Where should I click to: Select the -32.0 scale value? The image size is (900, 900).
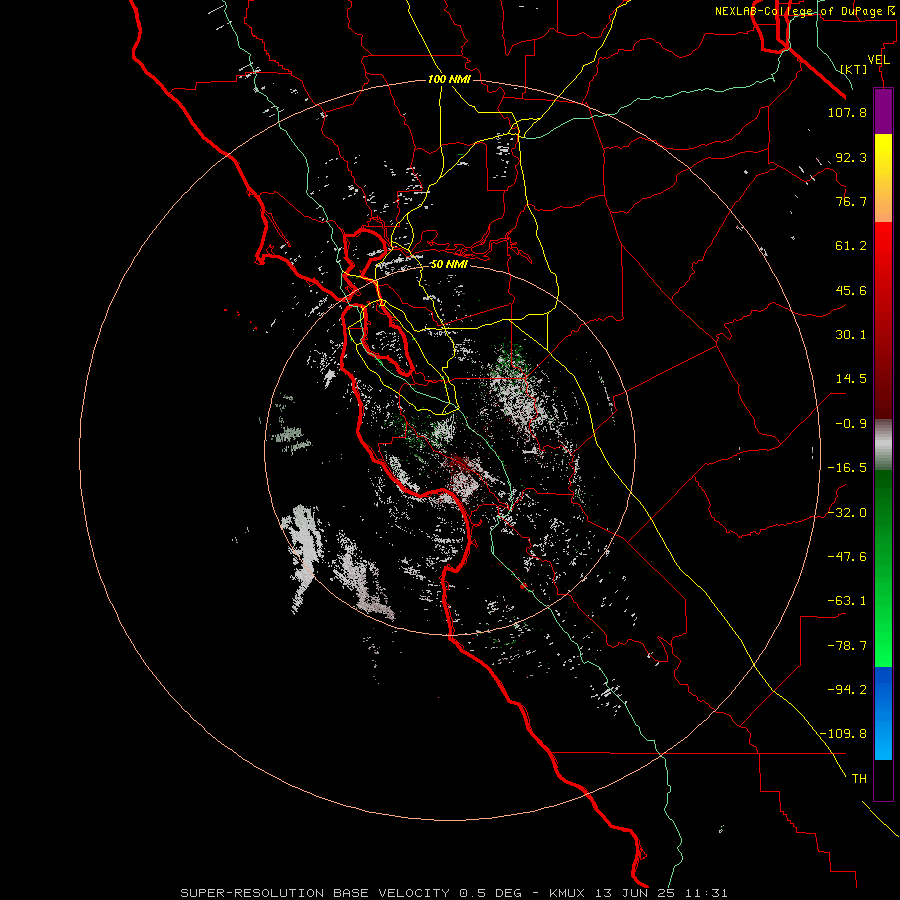[x=847, y=513]
